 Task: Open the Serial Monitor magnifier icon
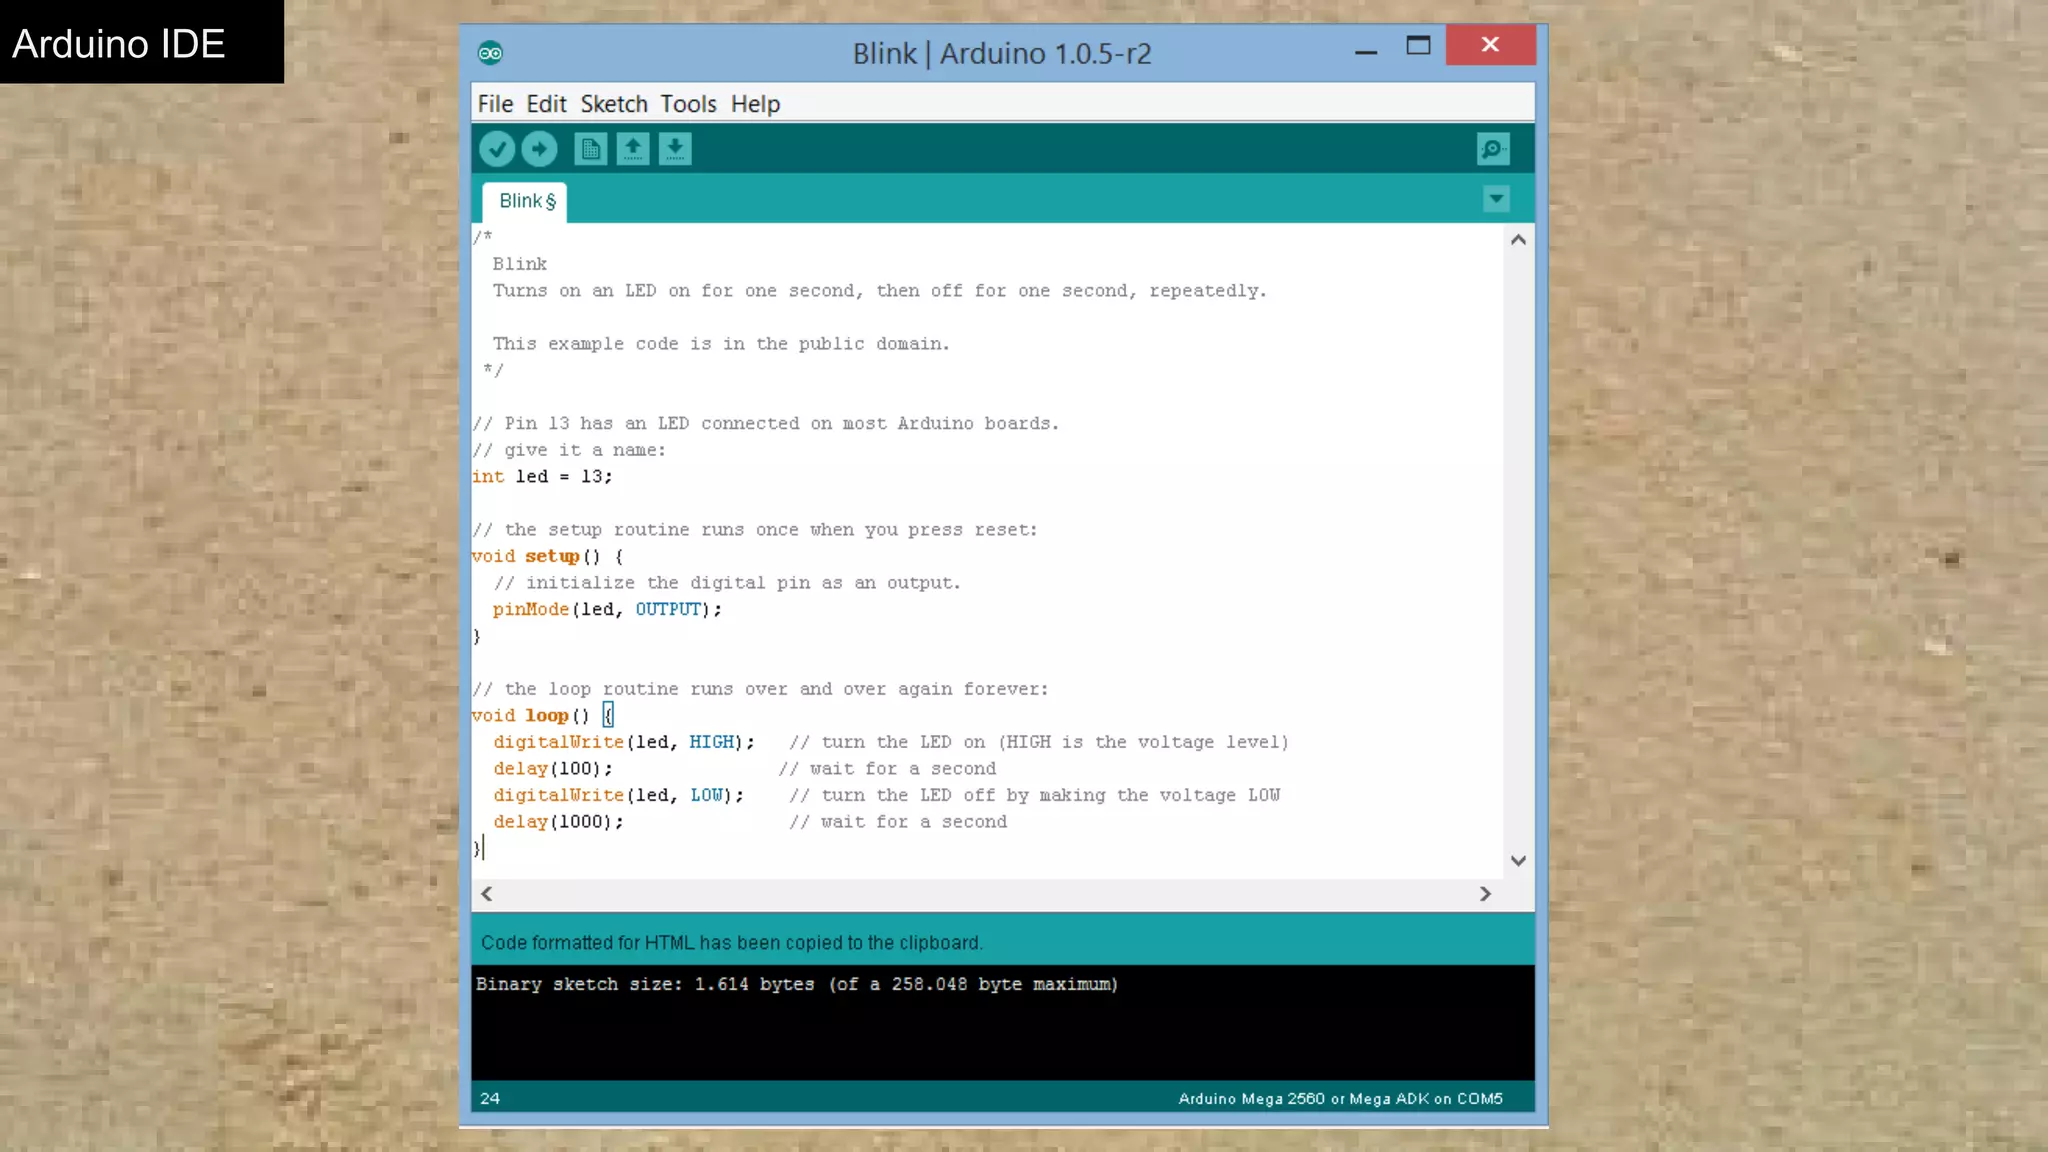1492,149
